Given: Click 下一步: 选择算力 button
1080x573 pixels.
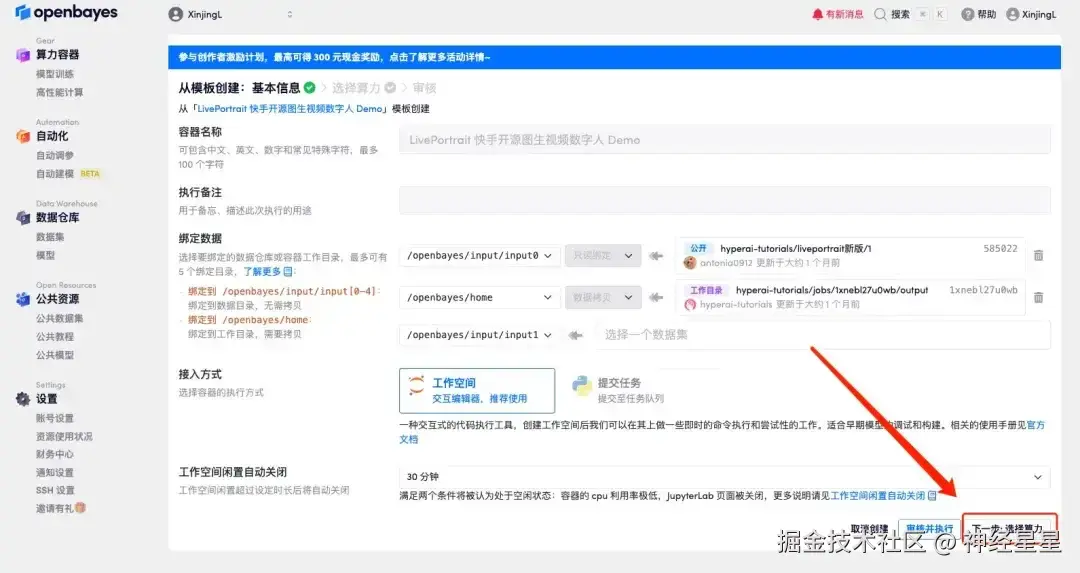Looking at the screenshot, I should pos(1008,528).
